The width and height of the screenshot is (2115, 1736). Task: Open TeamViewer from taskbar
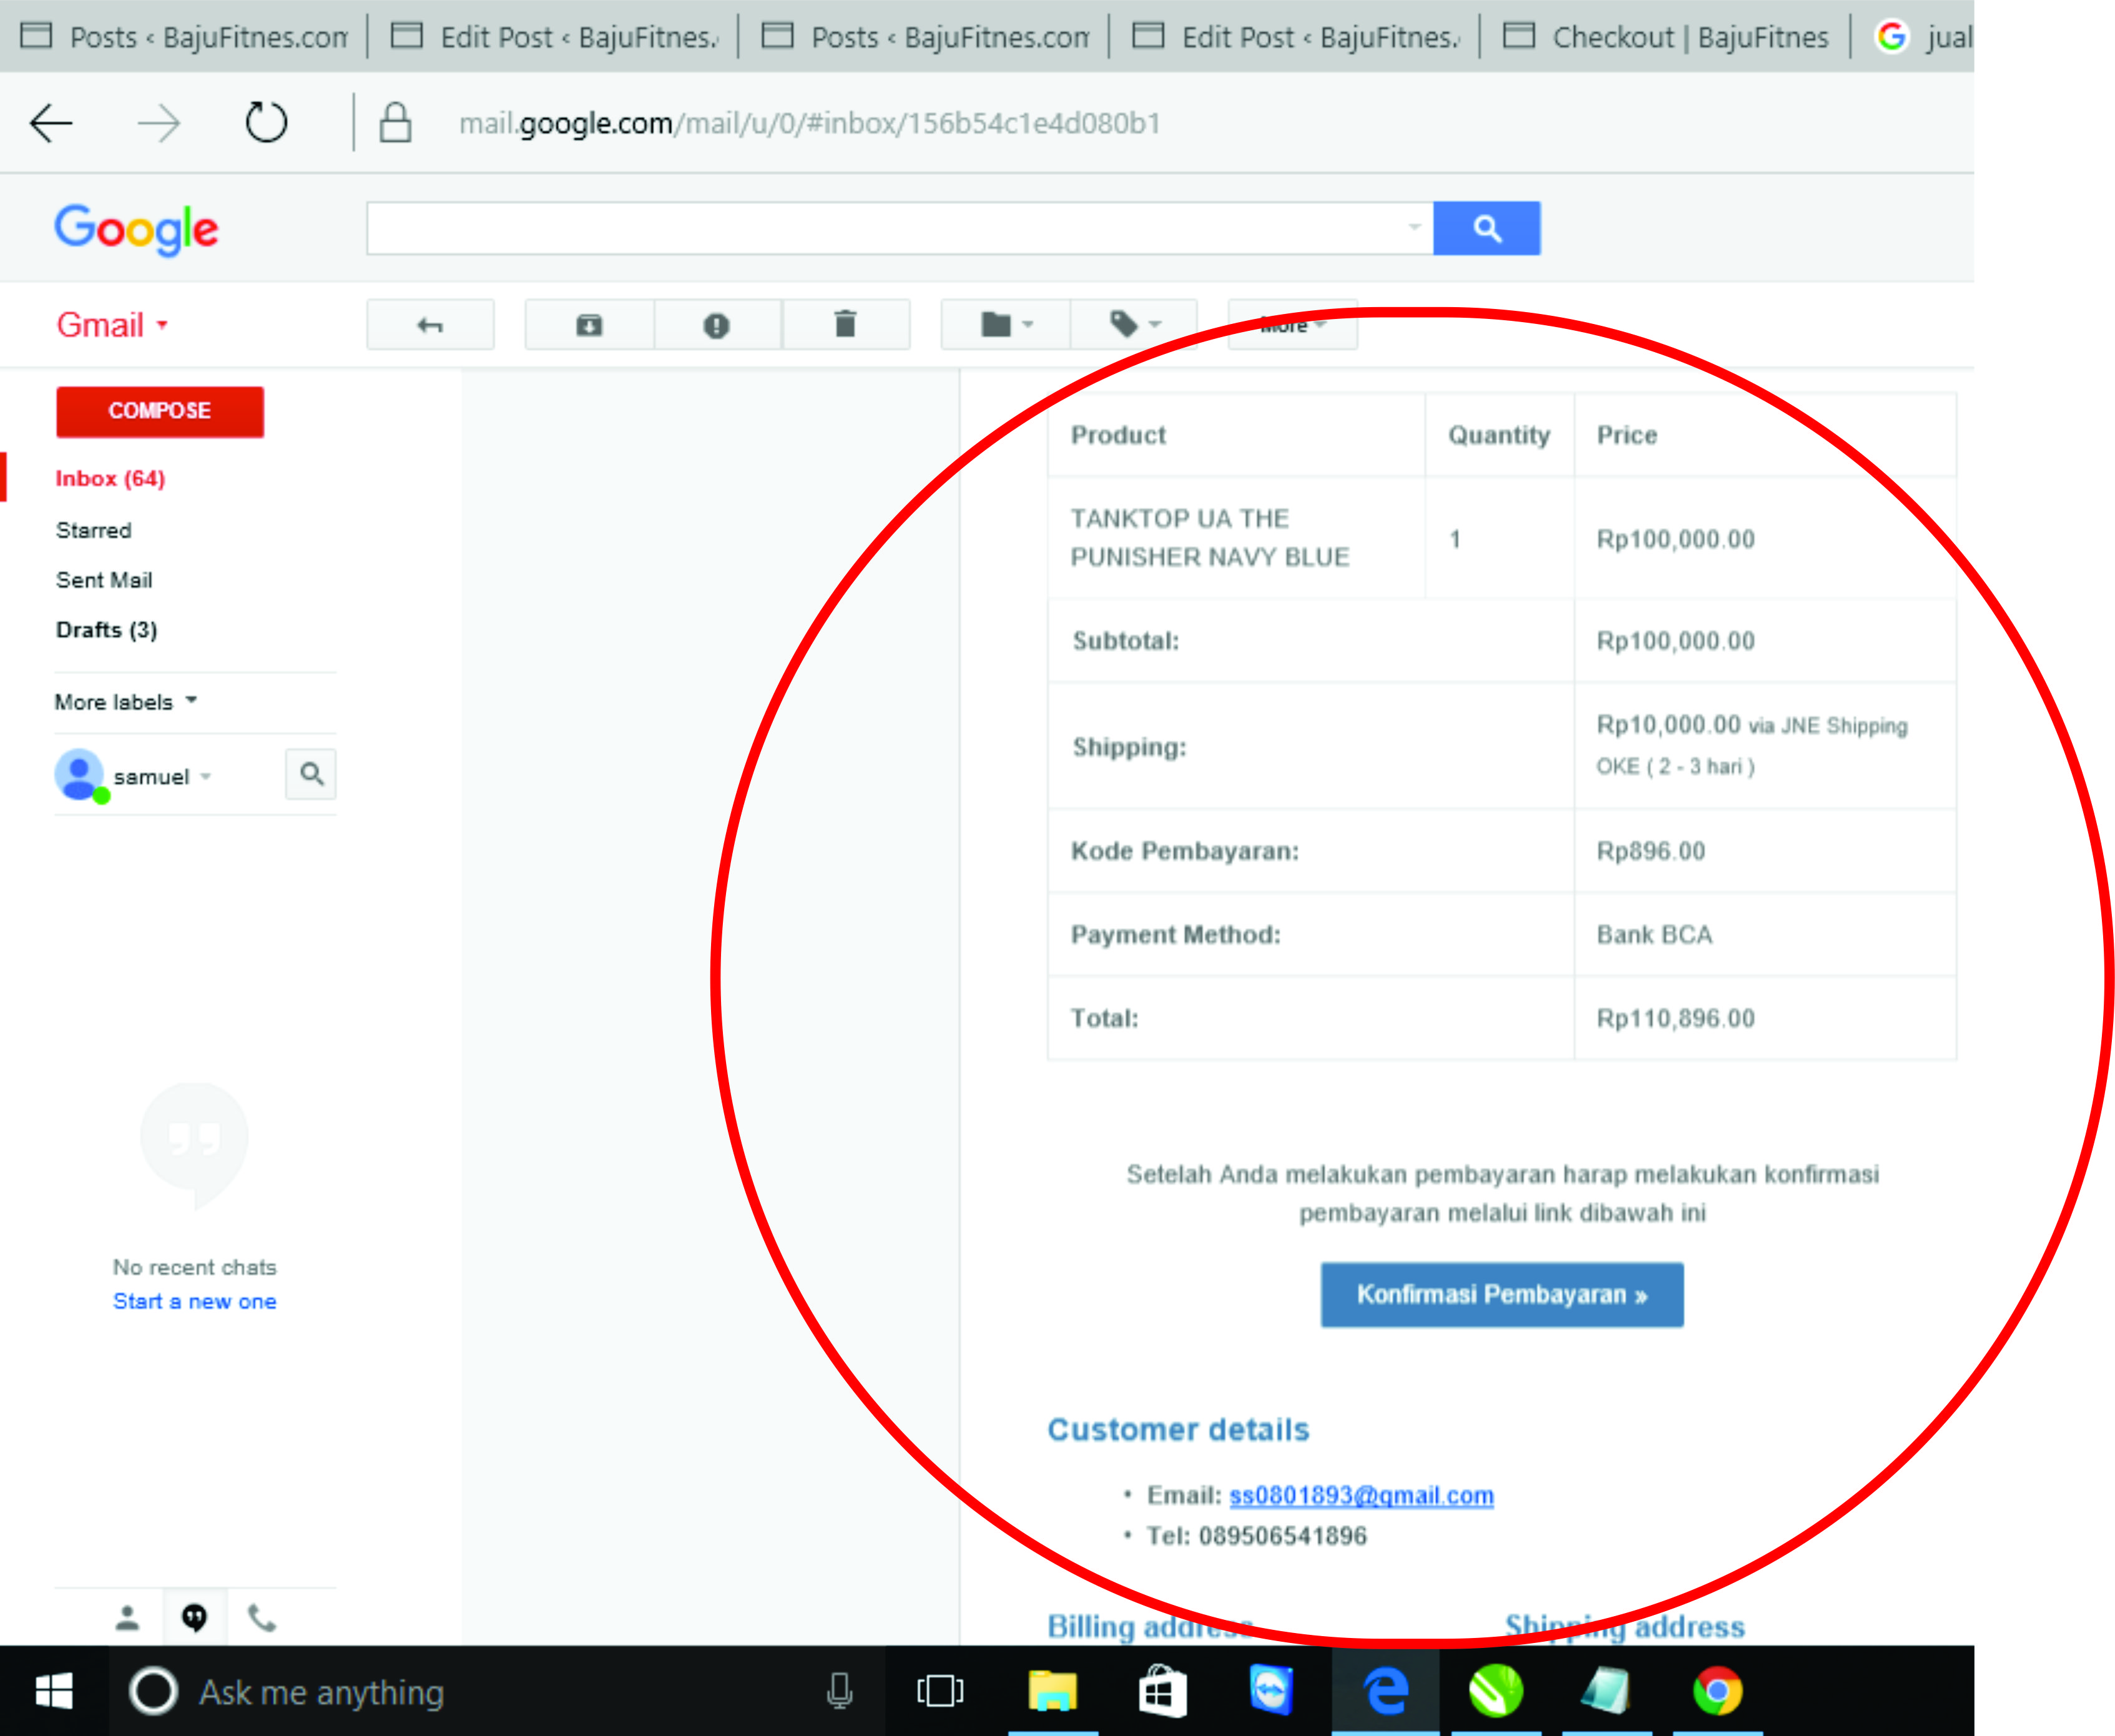1271,1692
